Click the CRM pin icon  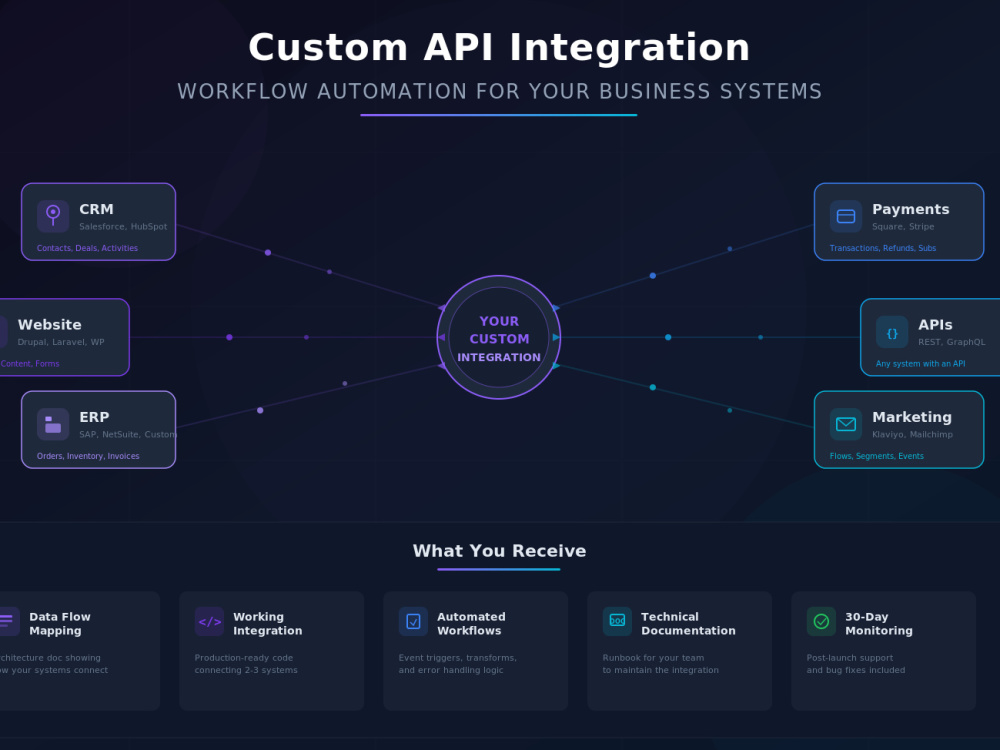[x=53, y=216]
